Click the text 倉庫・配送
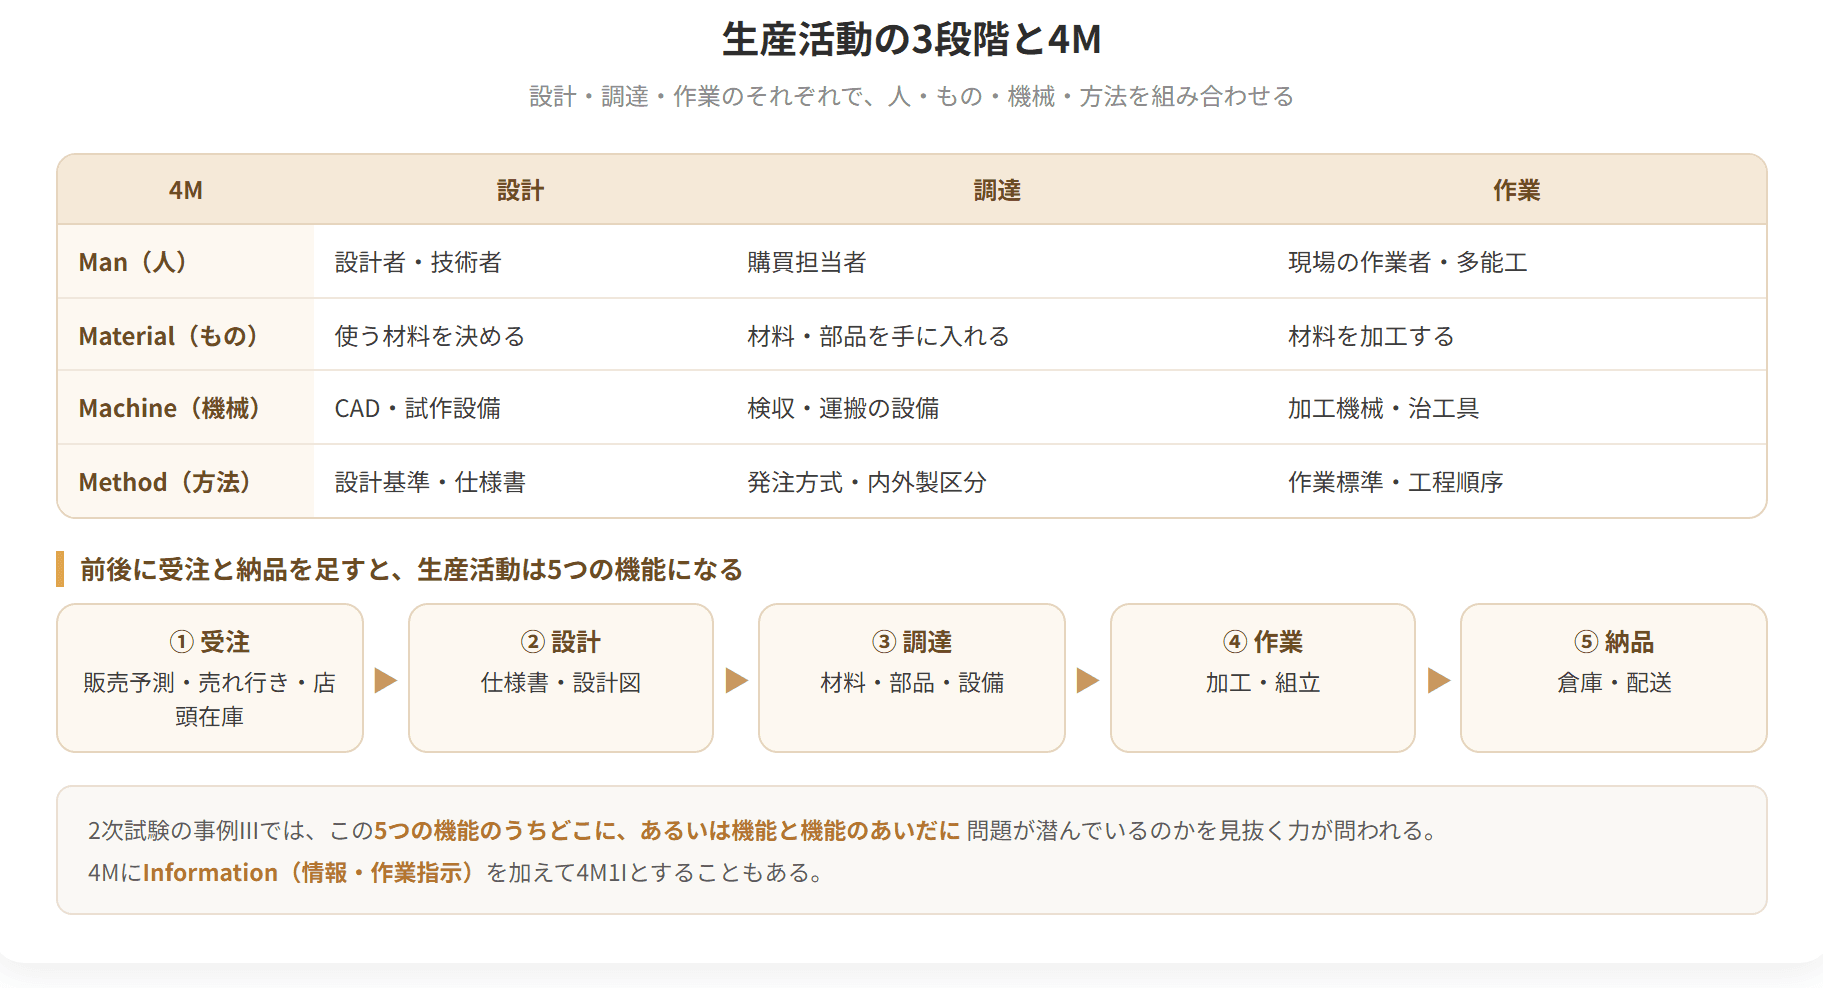The image size is (1823, 988). pyautogui.click(x=1614, y=683)
